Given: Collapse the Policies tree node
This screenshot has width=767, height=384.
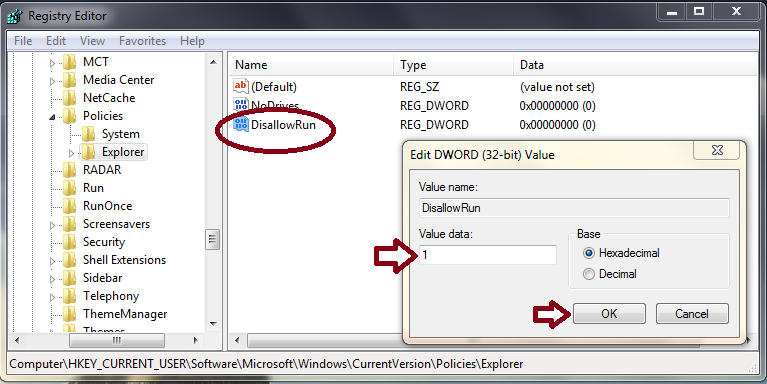Looking at the screenshot, I should coord(53,117).
